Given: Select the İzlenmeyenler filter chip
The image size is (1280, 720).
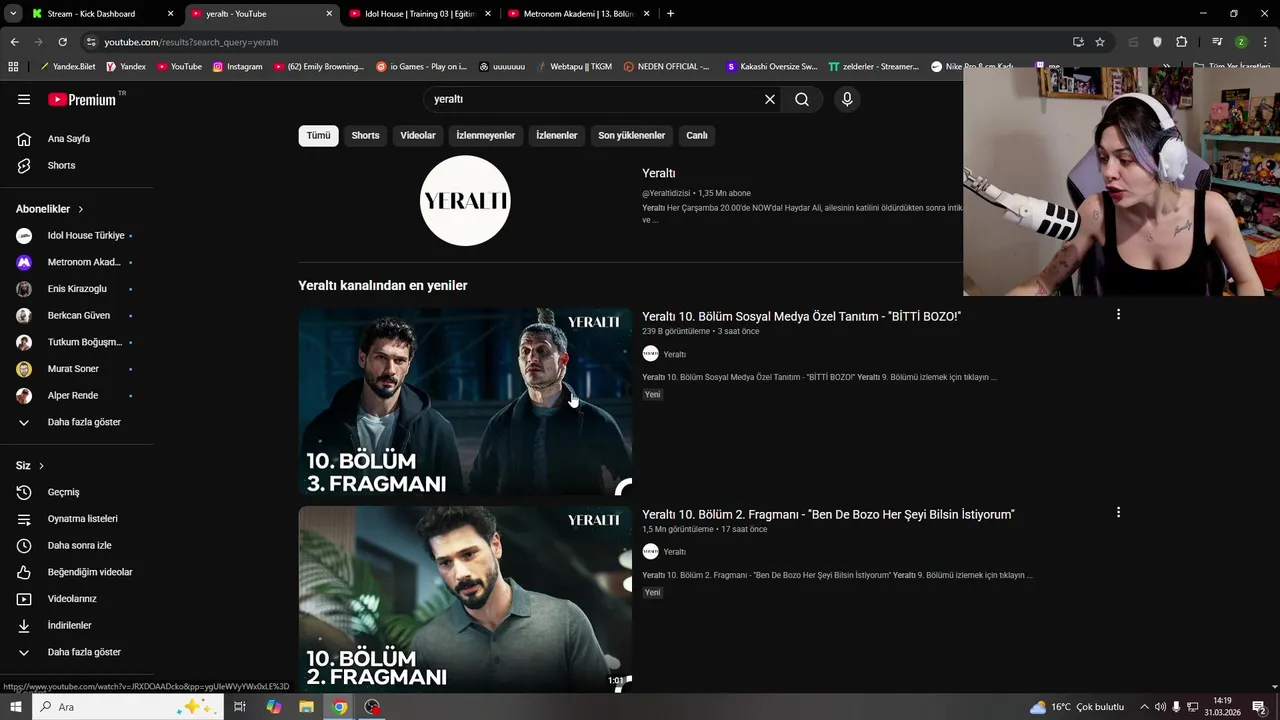Looking at the screenshot, I should (x=486, y=136).
